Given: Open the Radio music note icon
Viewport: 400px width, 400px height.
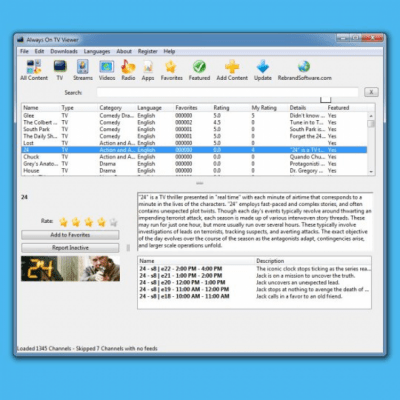Looking at the screenshot, I should coord(128,66).
